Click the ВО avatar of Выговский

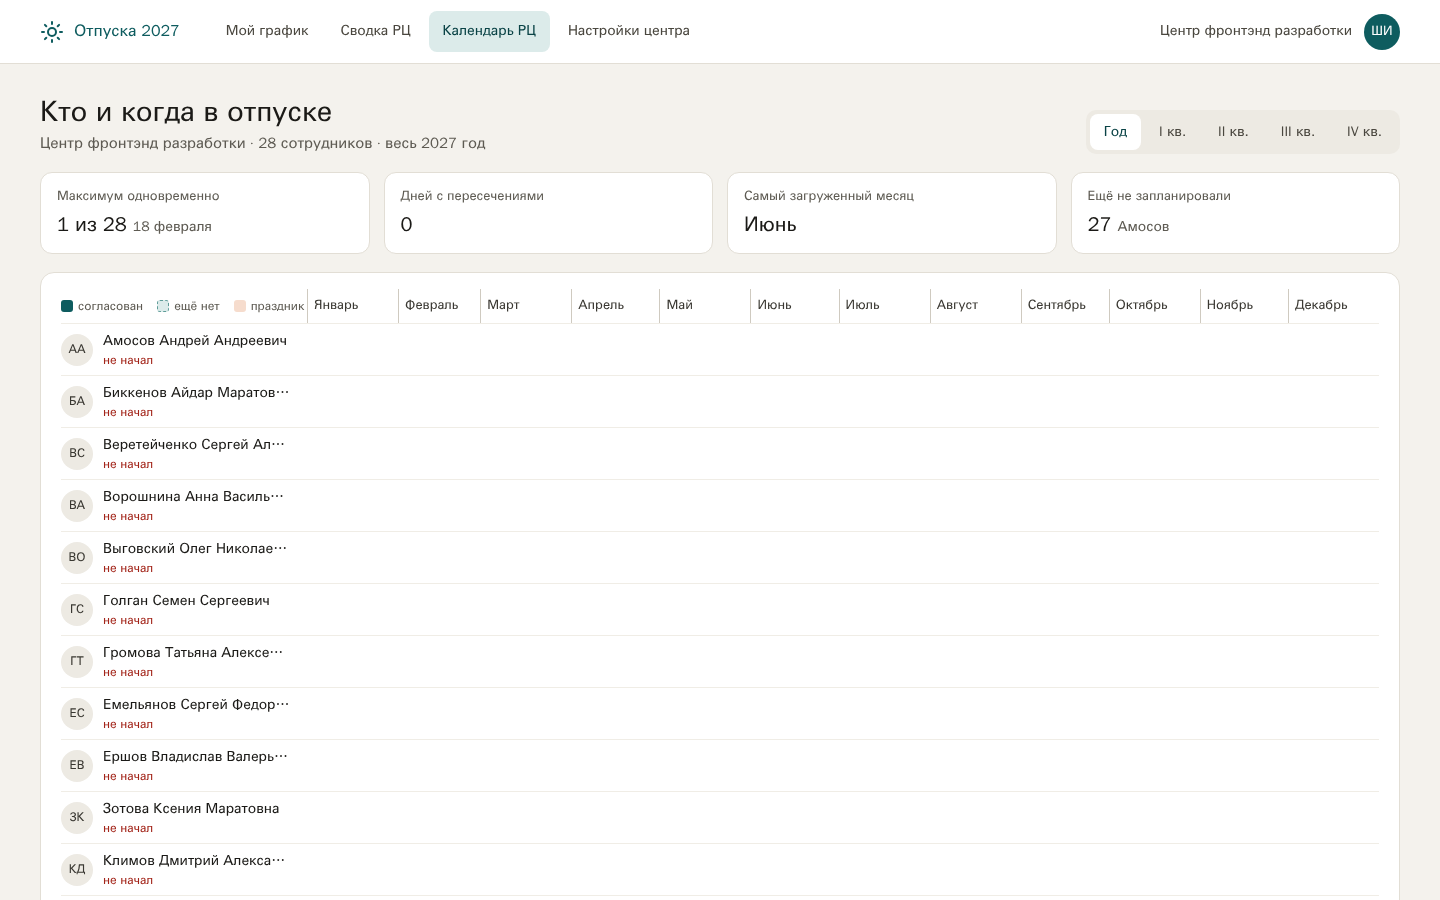point(77,557)
